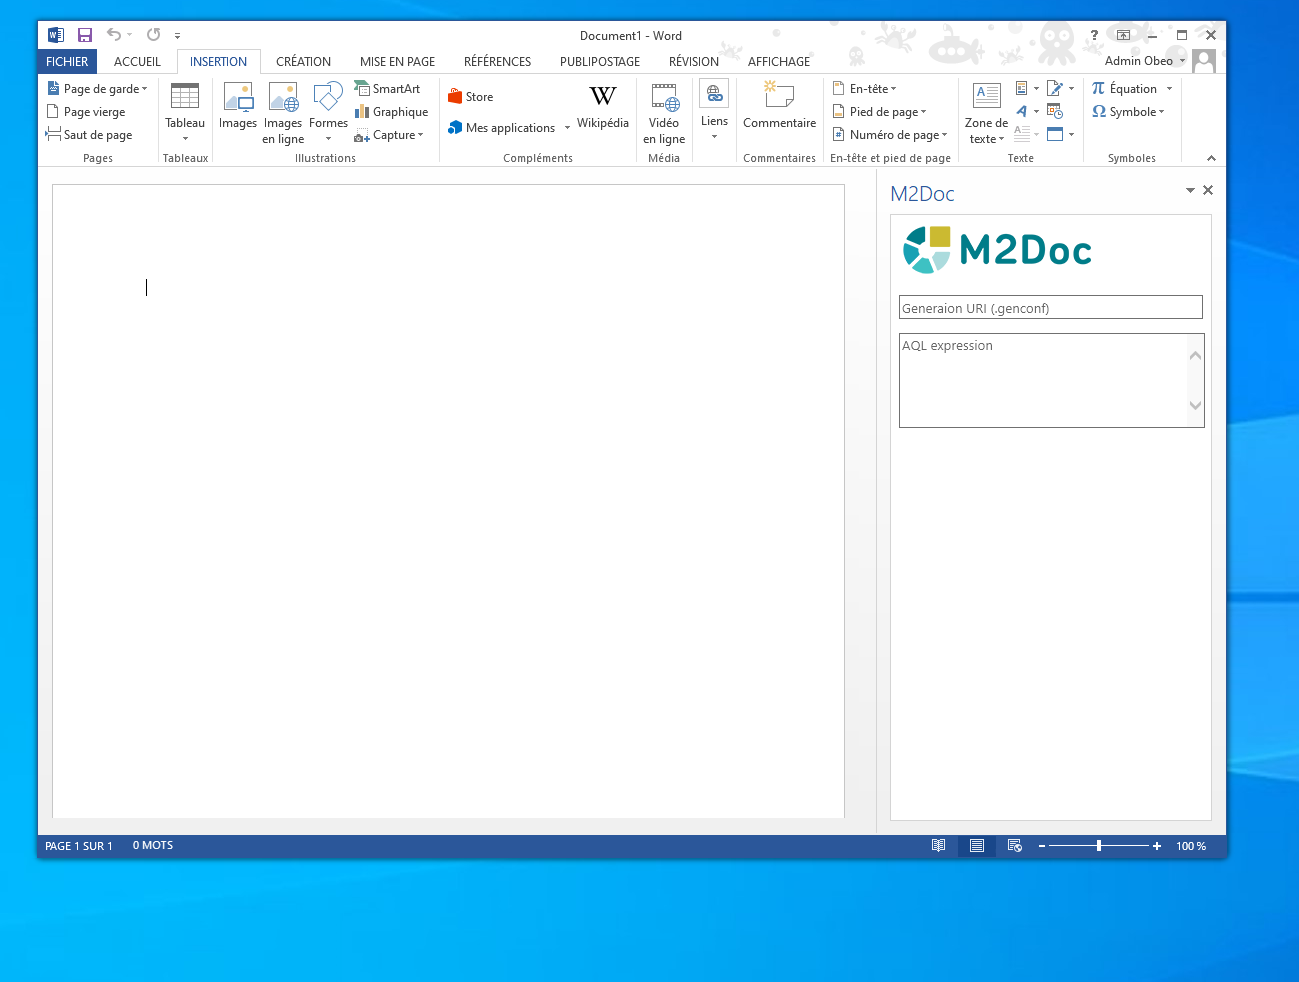Open the Pied de page dropdown

click(x=879, y=112)
